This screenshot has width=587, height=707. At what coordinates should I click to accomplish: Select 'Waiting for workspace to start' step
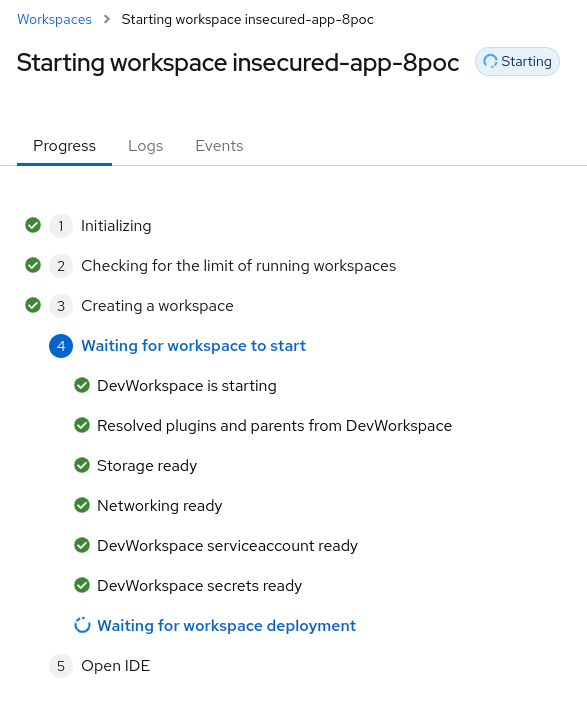point(193,346)
